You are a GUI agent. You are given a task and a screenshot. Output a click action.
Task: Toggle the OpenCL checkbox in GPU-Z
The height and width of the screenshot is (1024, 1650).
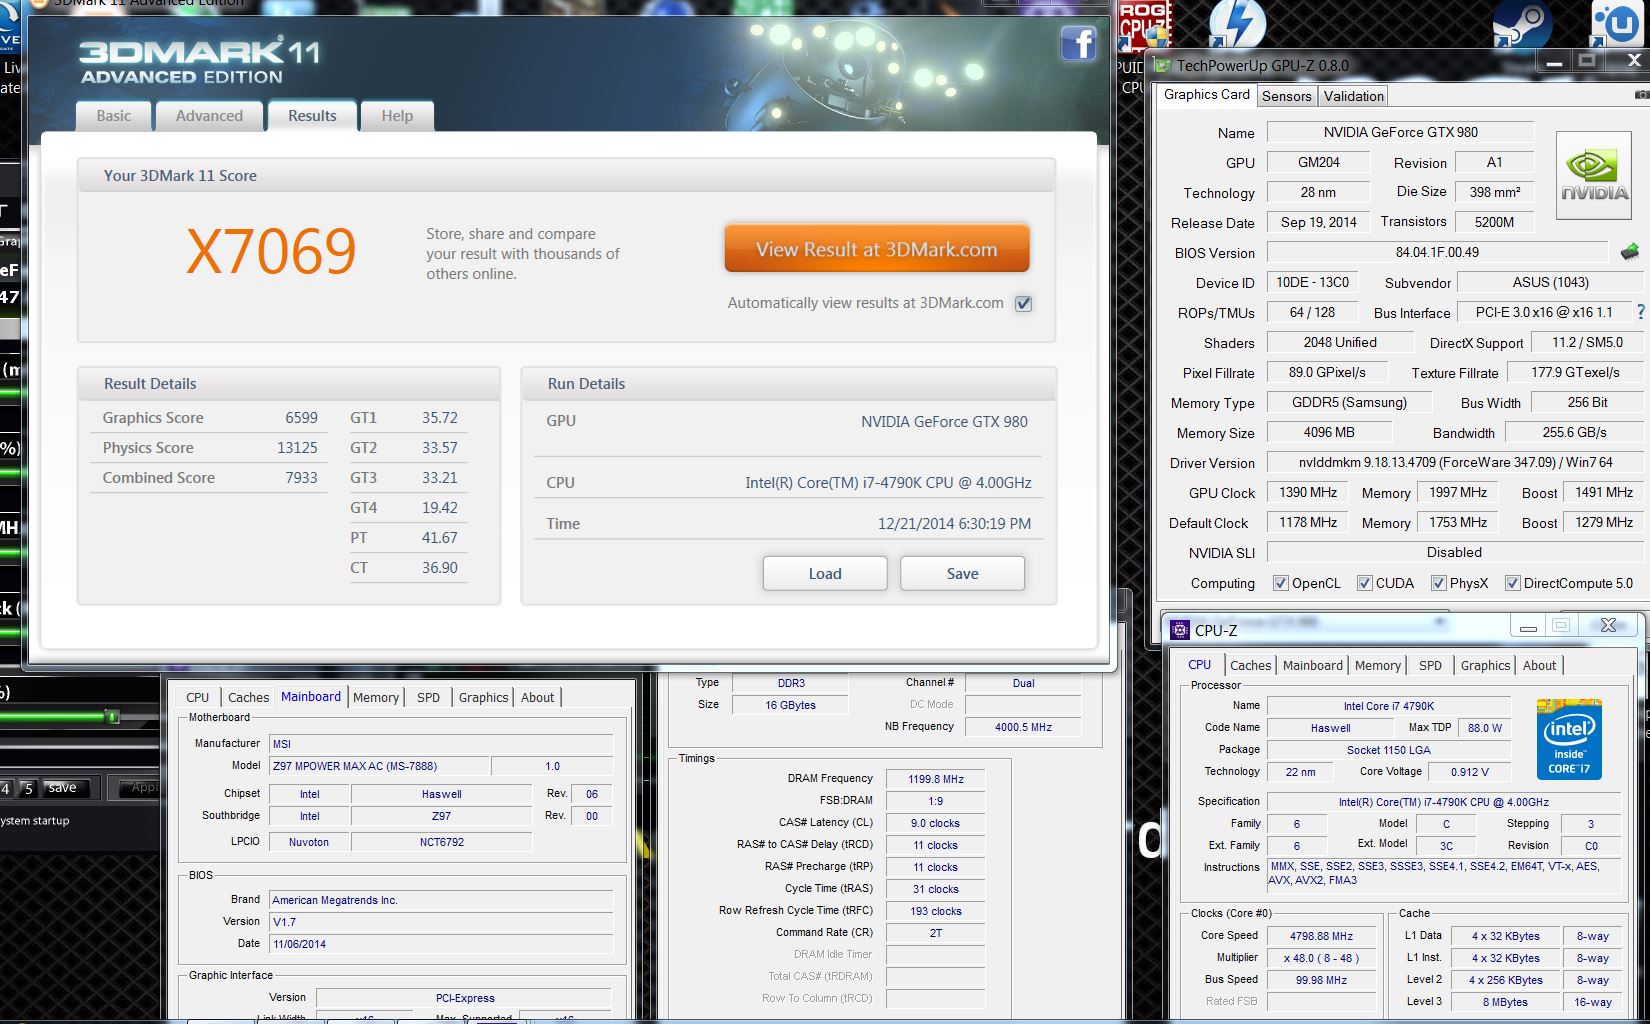[1280, 583]
